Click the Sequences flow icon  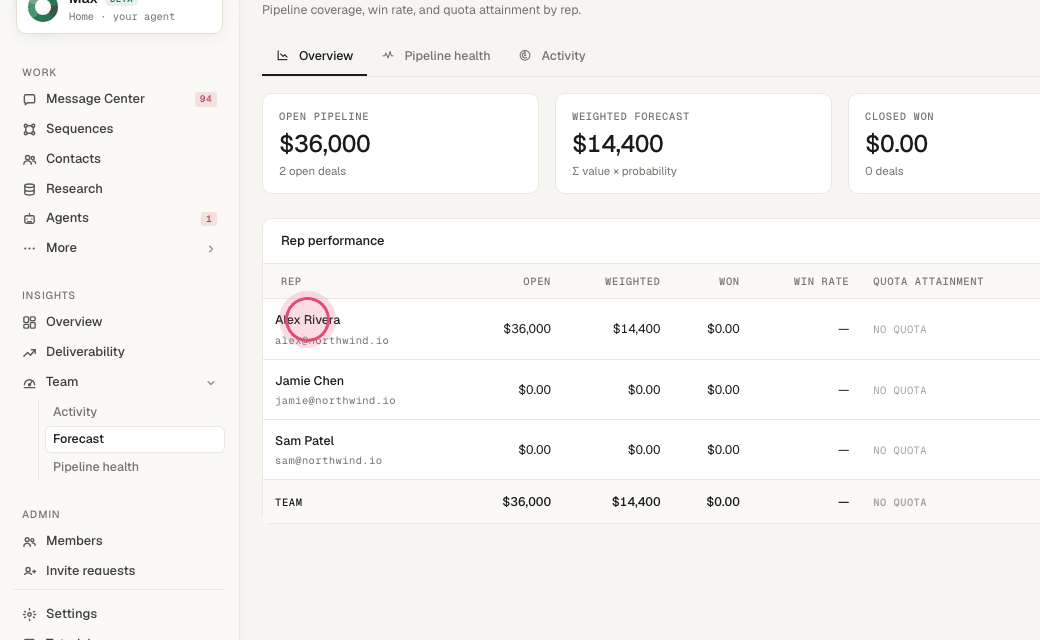(29, 129)
